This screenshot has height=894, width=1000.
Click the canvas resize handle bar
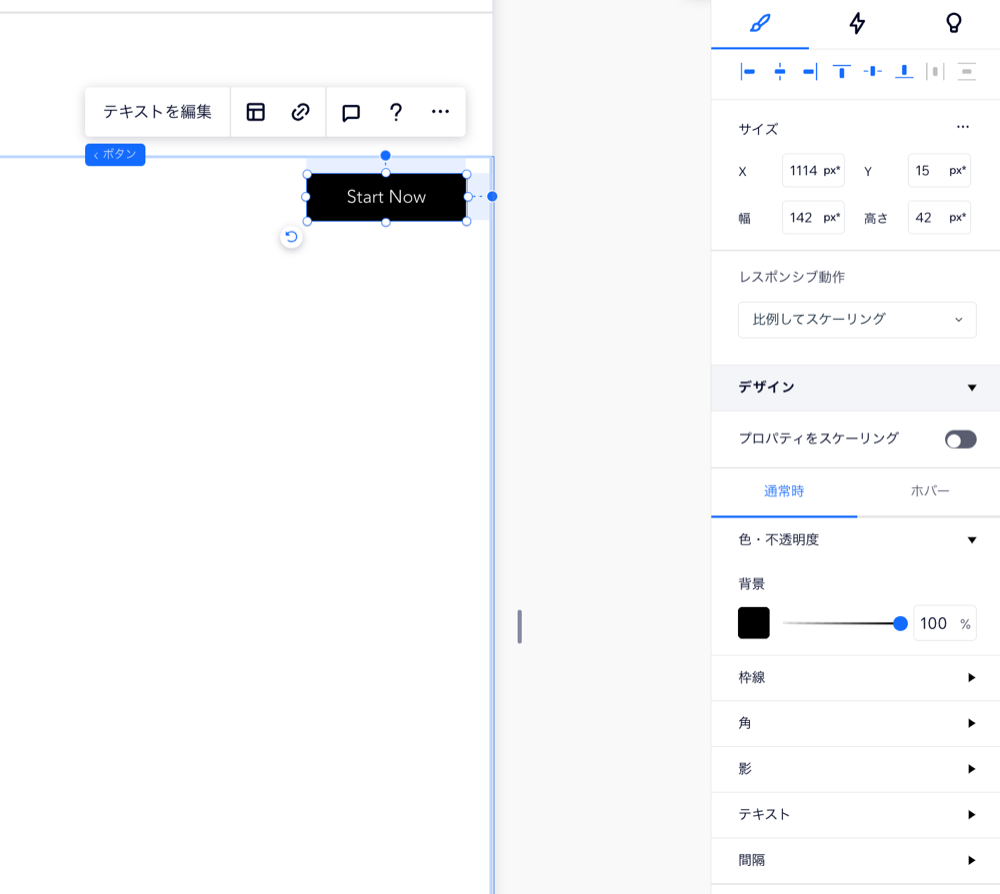point(520,626)
